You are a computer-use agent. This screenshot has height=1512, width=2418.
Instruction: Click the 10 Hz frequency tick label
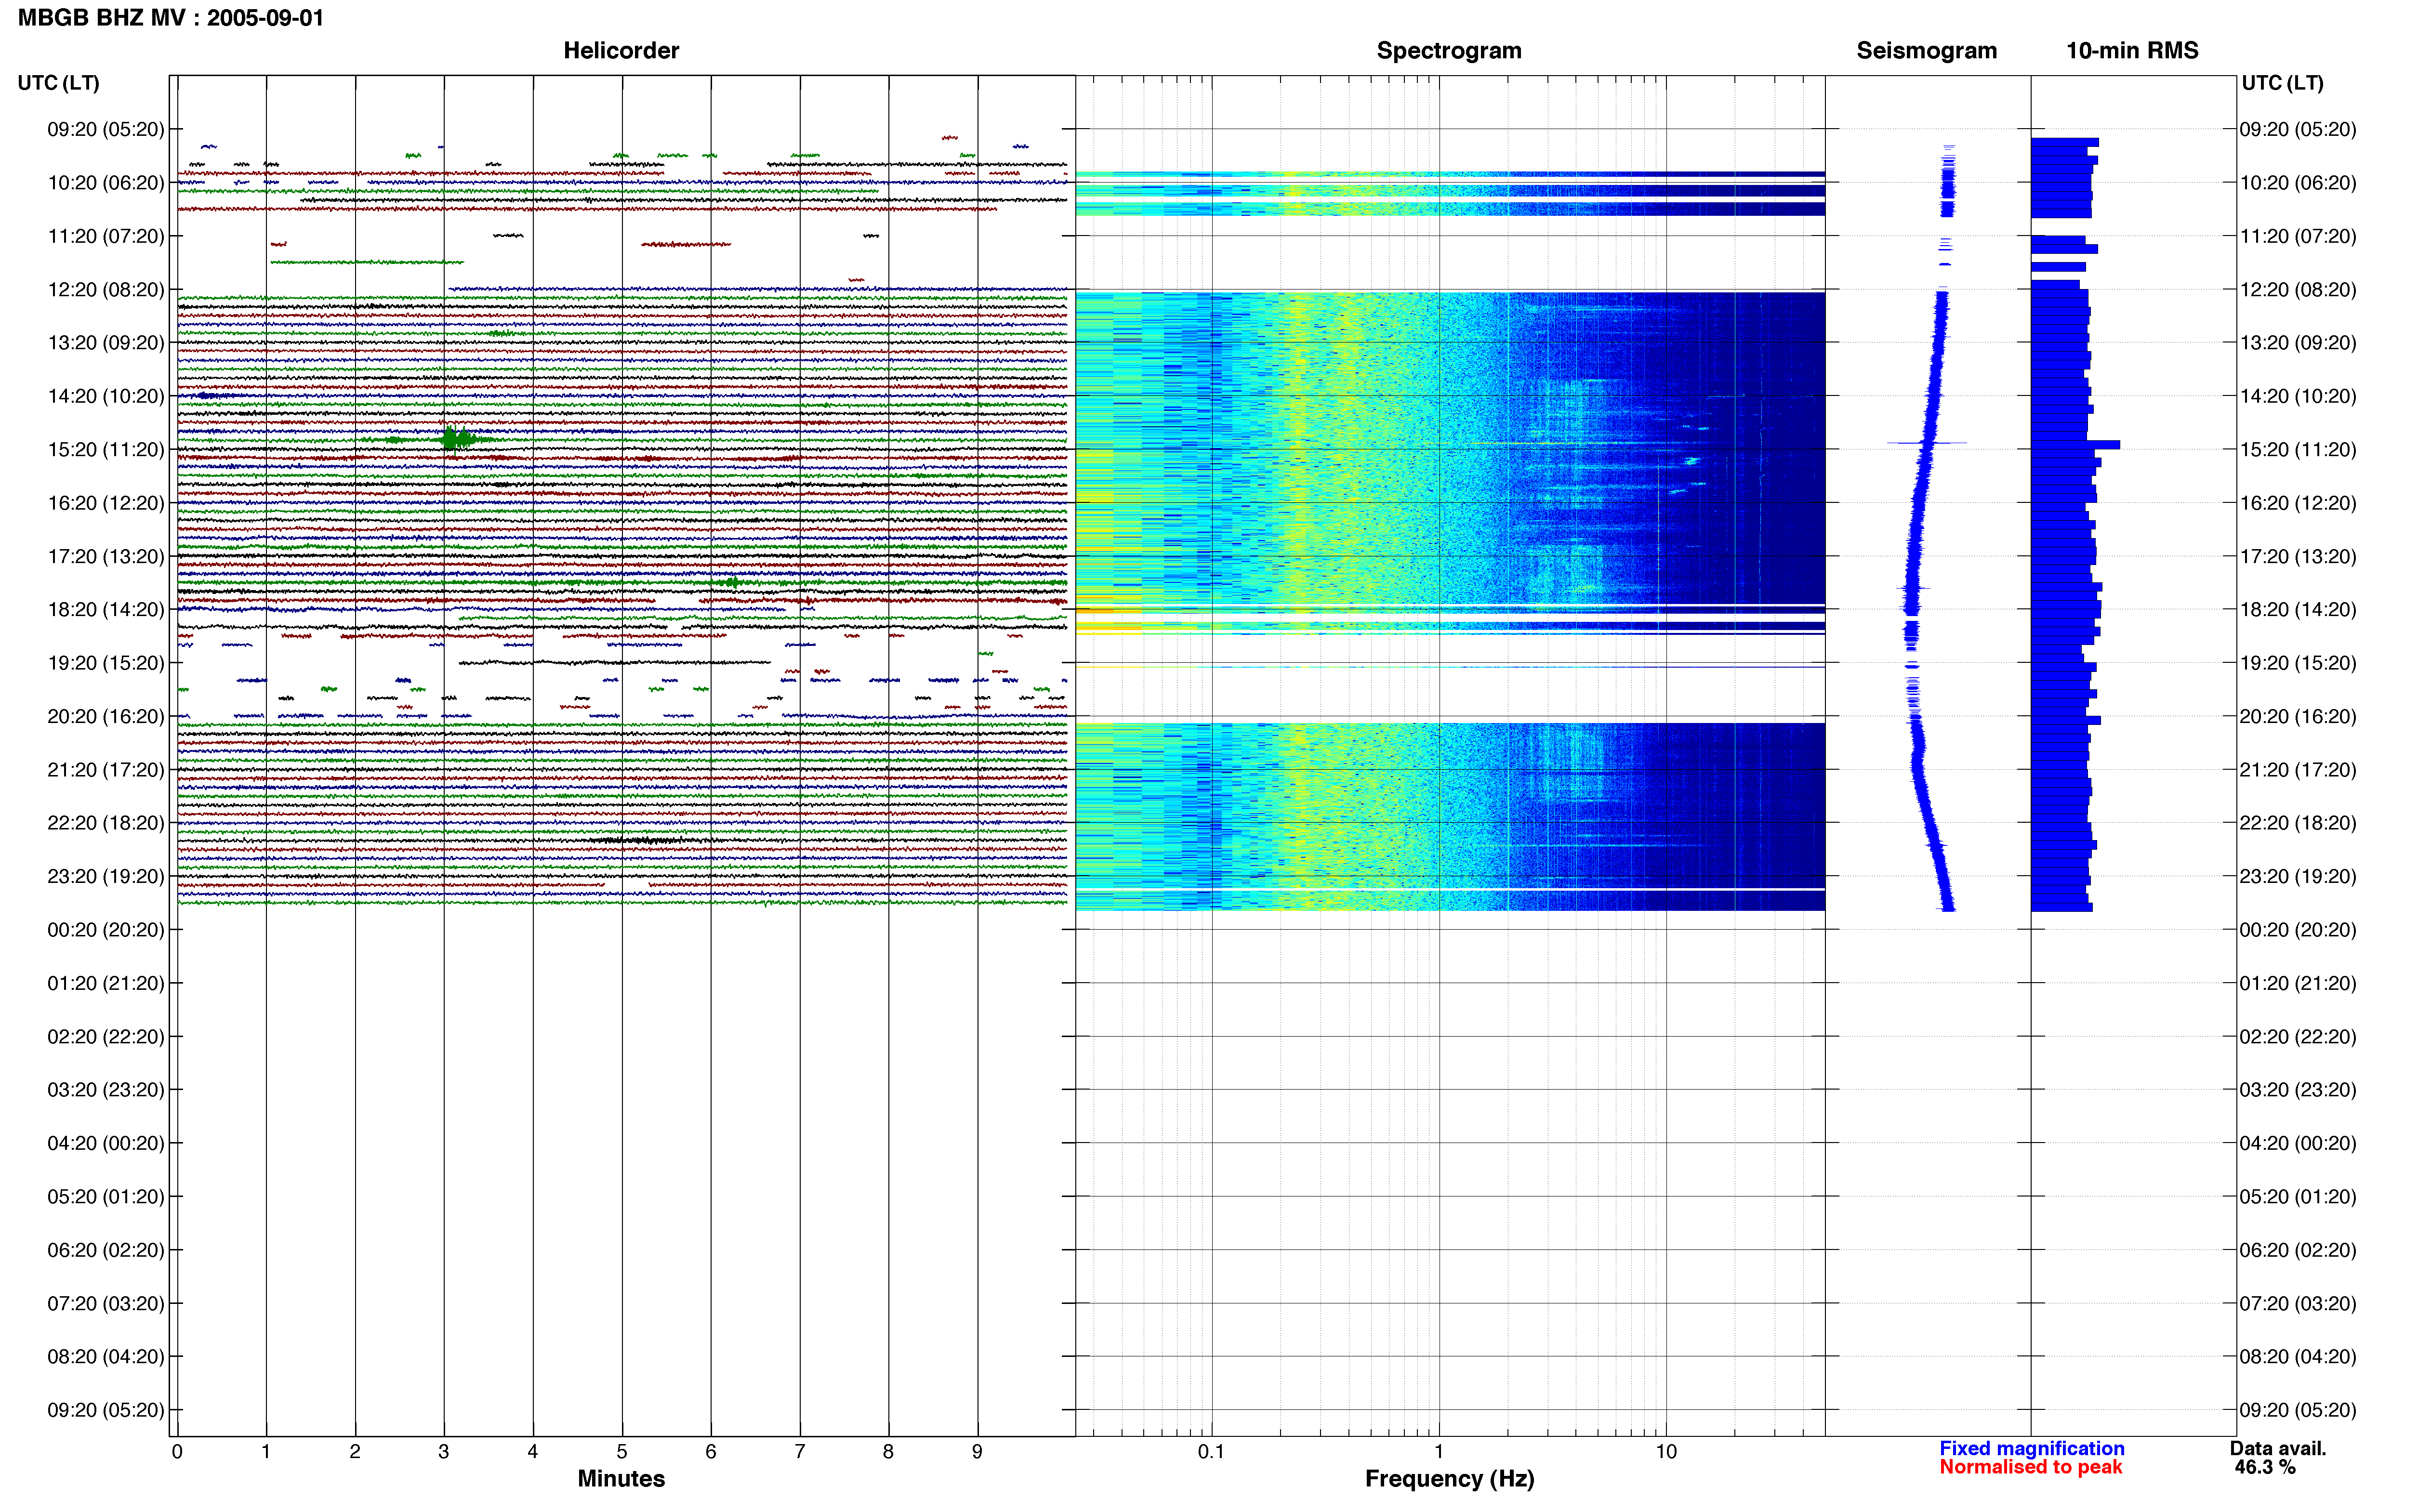click(1666, 1451)
